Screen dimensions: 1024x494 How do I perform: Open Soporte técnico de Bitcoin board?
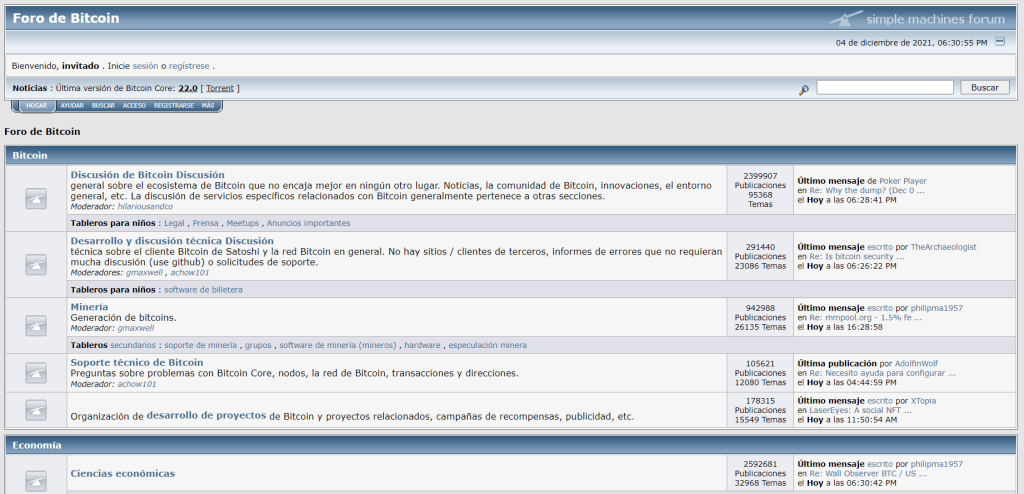tap(137, 362)
